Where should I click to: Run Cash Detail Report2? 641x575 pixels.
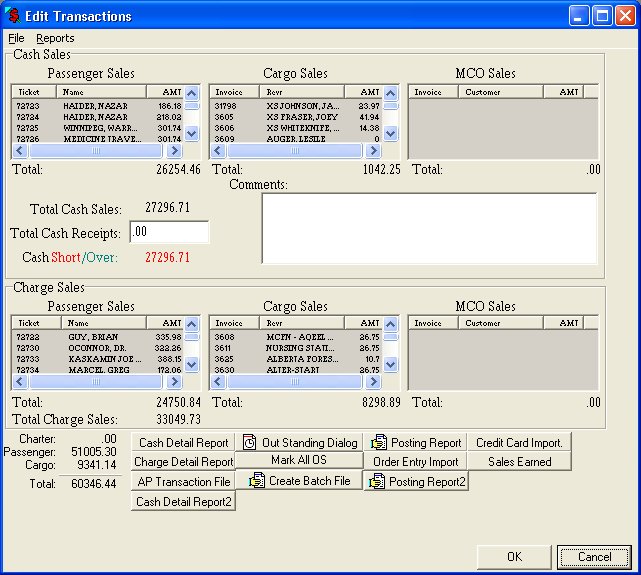click(x=183, y=501)
